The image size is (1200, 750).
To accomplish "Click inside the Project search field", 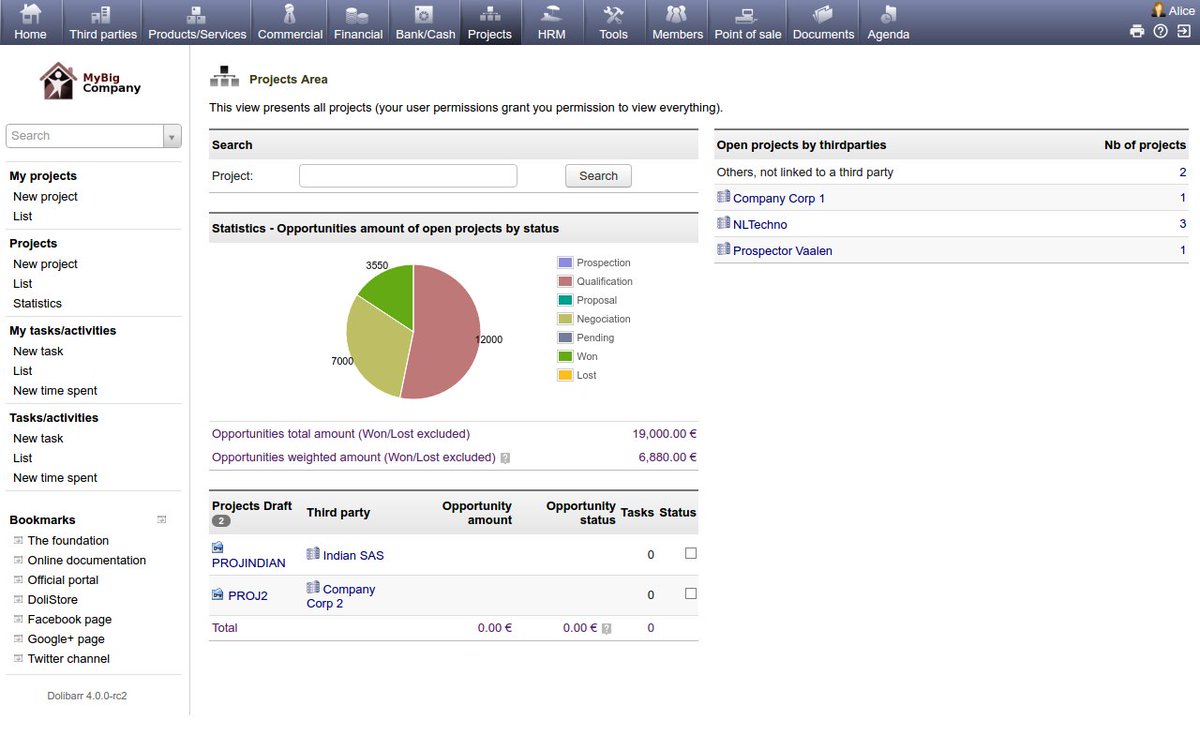I will pos(407,175).
